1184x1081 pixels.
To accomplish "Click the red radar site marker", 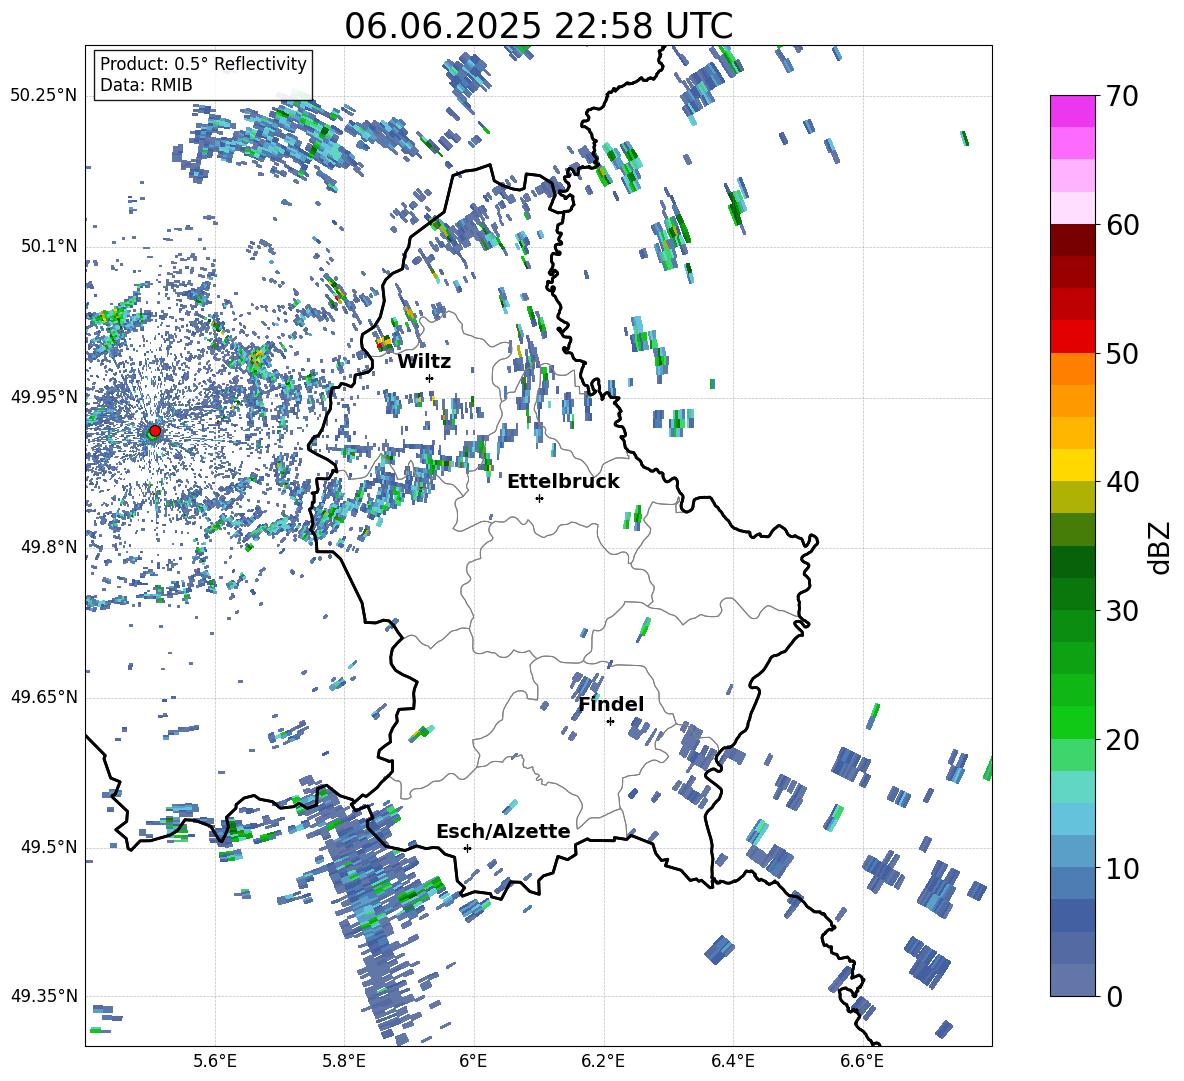I will (155, 430).
